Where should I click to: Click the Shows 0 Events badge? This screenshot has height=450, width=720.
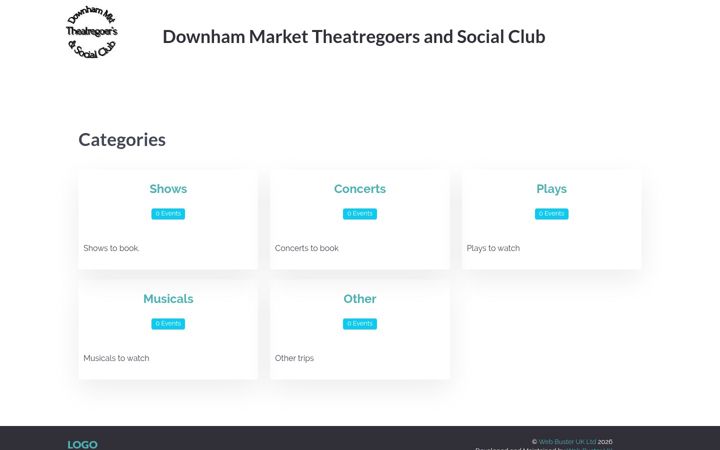click(x=168, y=214)
